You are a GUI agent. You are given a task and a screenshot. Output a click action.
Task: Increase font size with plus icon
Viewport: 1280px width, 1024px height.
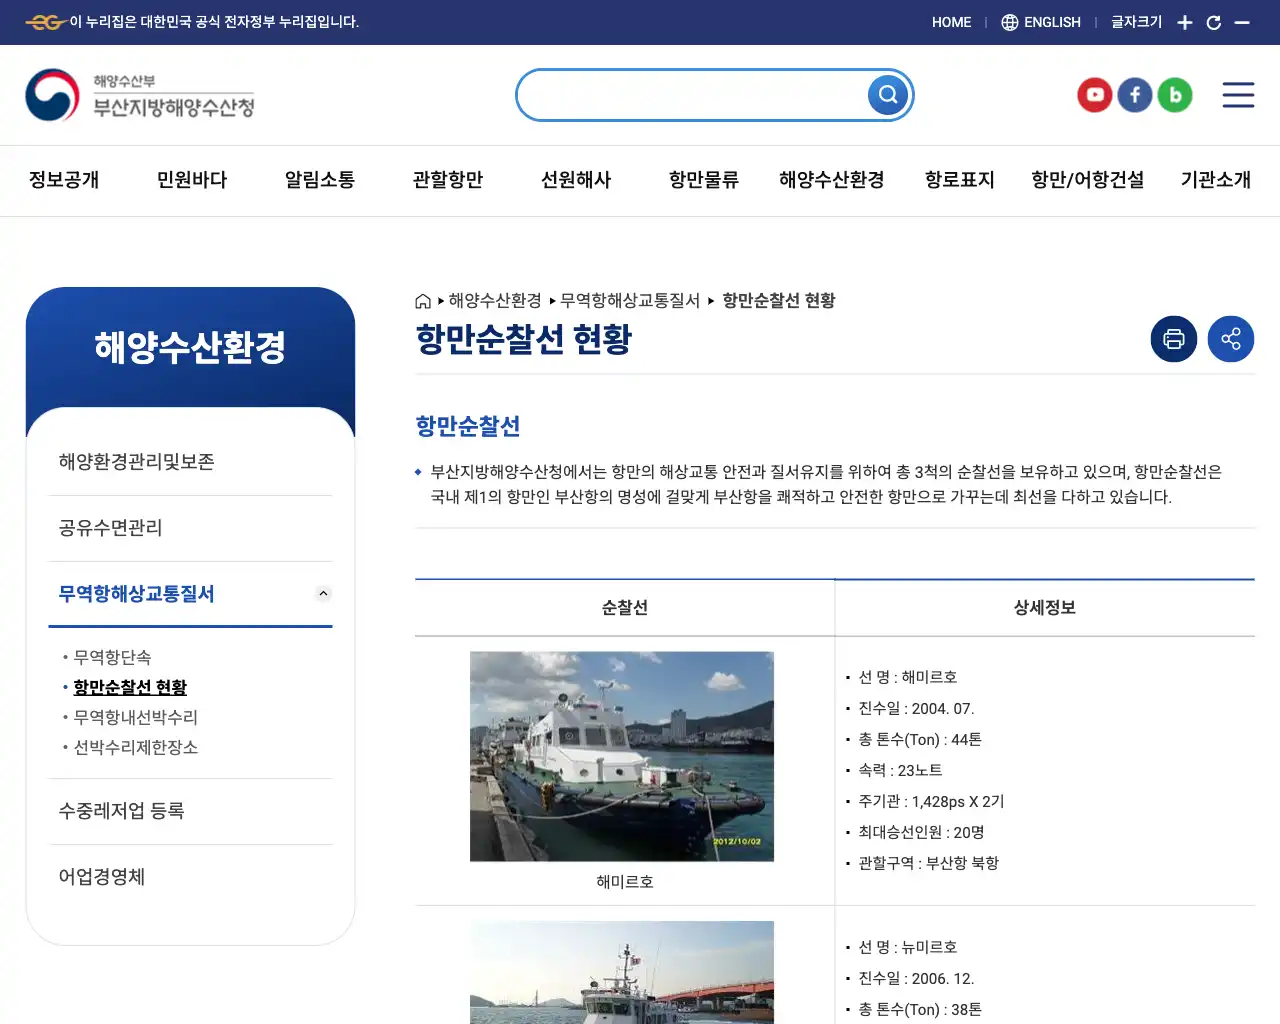[x=1185, y=22]
